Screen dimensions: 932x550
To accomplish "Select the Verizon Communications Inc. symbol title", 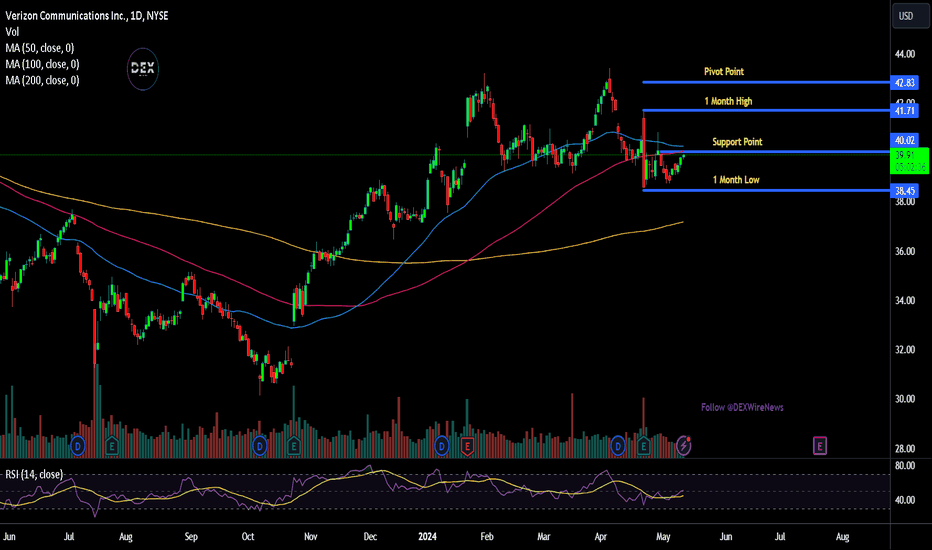I will coord(87,16).
